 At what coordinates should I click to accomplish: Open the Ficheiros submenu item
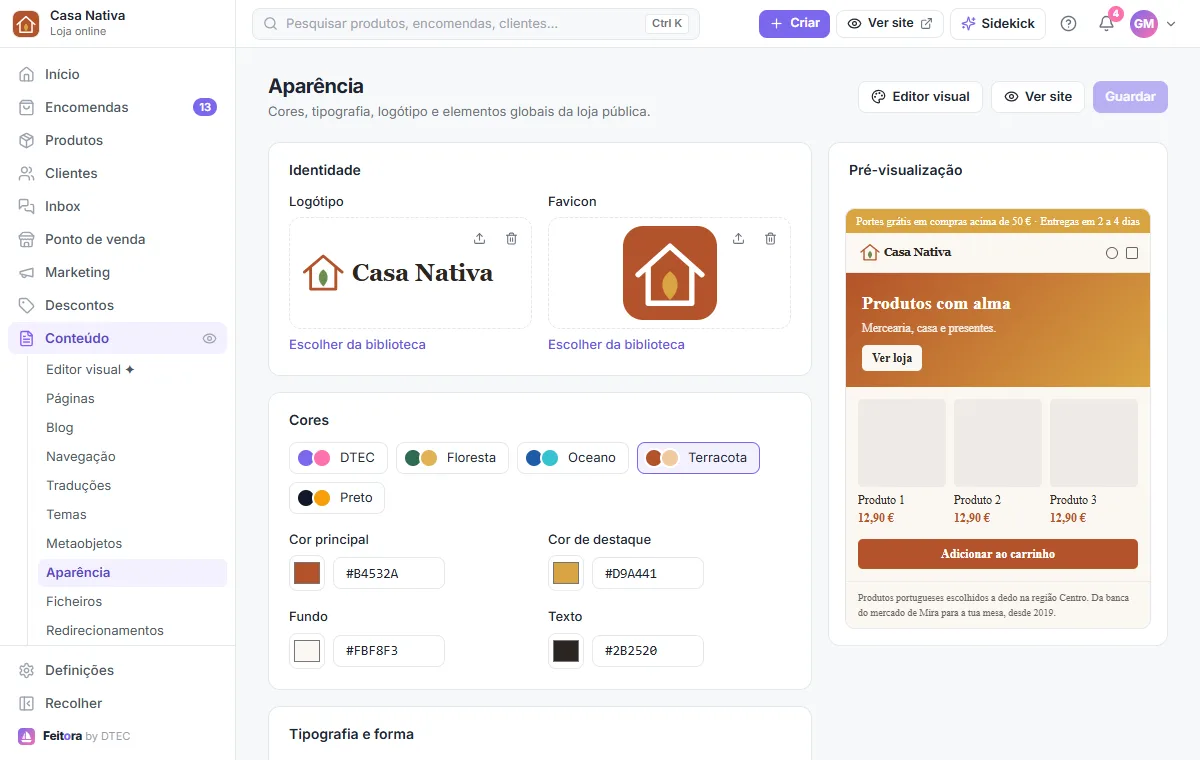132,601
